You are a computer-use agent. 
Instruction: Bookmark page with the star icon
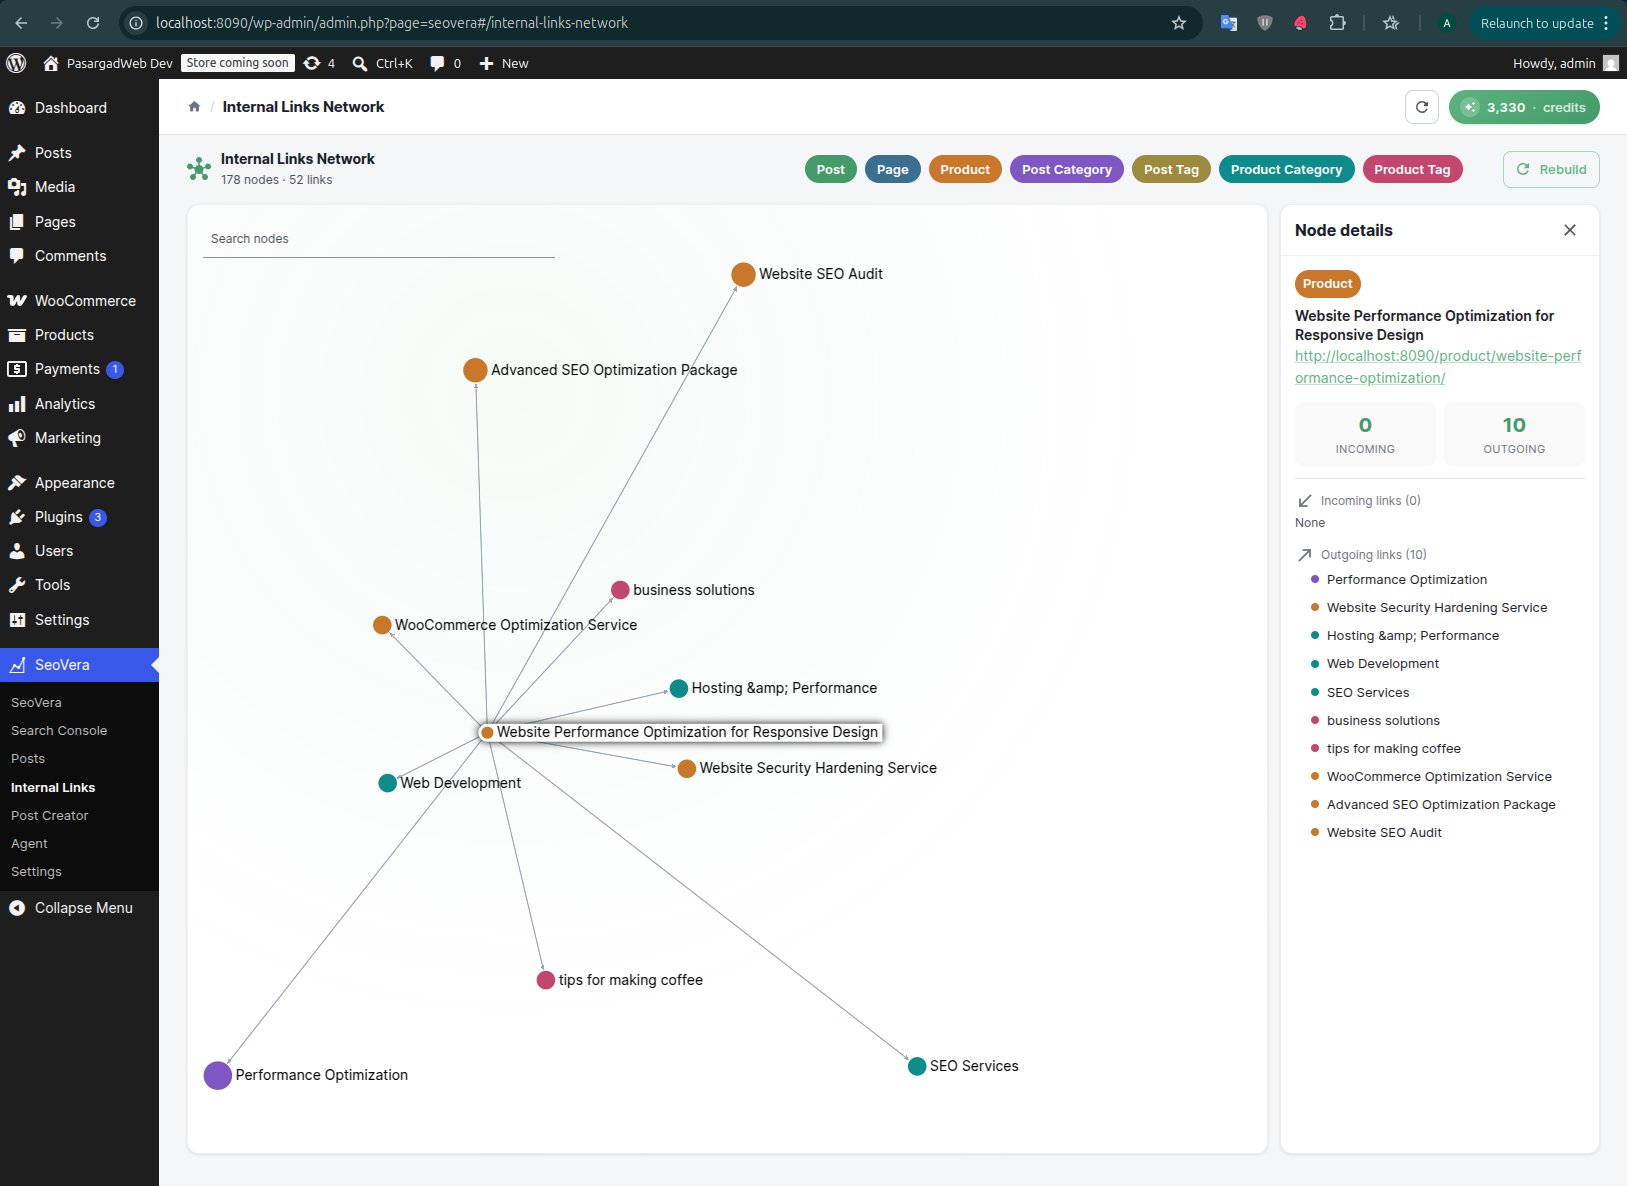coord(1179,23)
